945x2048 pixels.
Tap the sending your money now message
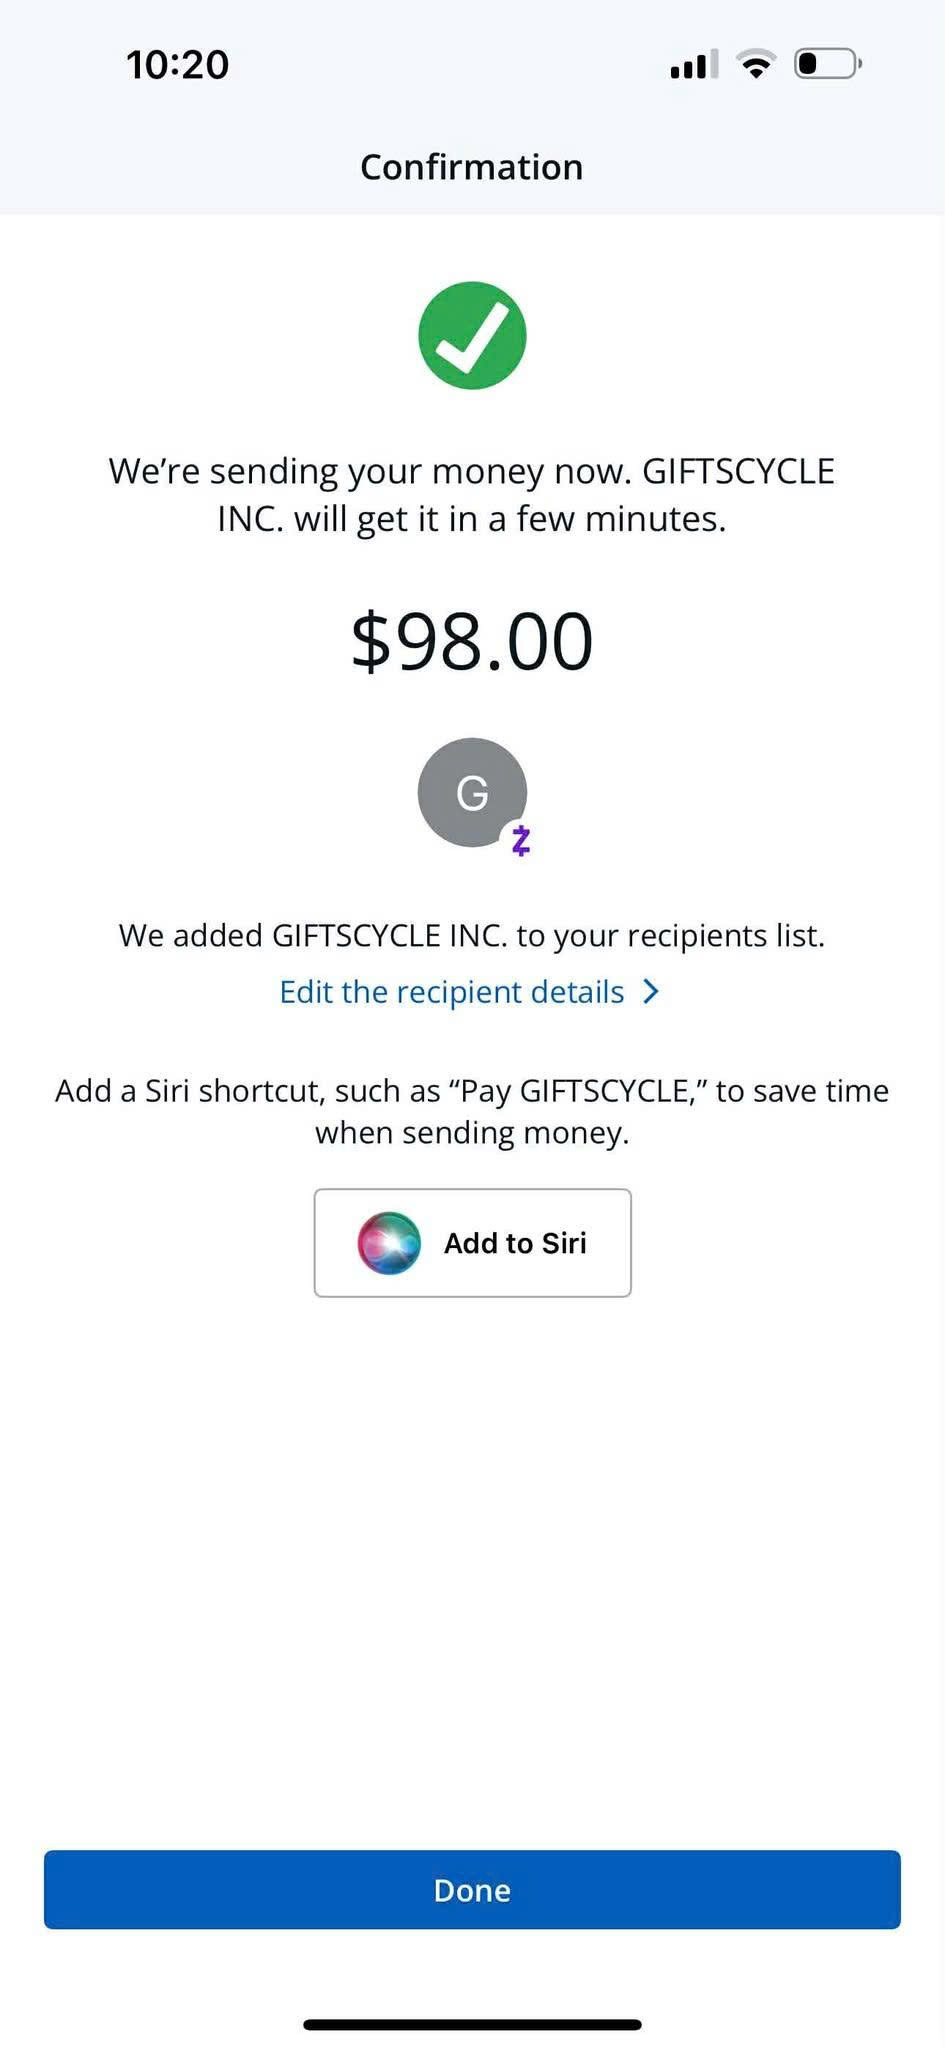(472, 495)
